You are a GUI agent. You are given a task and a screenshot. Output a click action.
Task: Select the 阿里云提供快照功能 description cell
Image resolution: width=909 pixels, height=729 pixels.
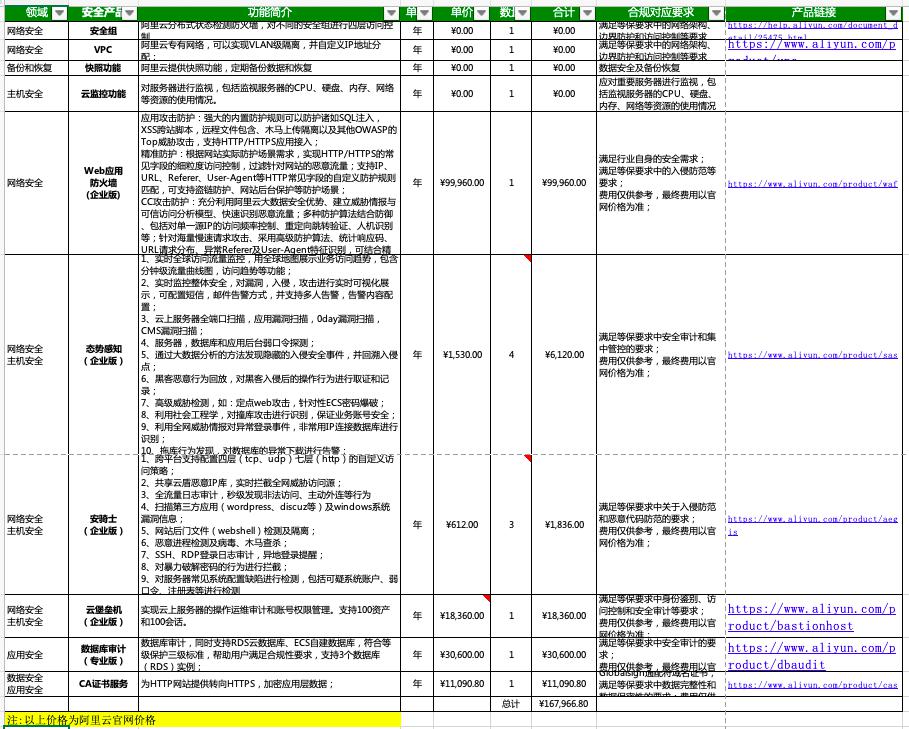pyautogui.click(x=270, y=68)
